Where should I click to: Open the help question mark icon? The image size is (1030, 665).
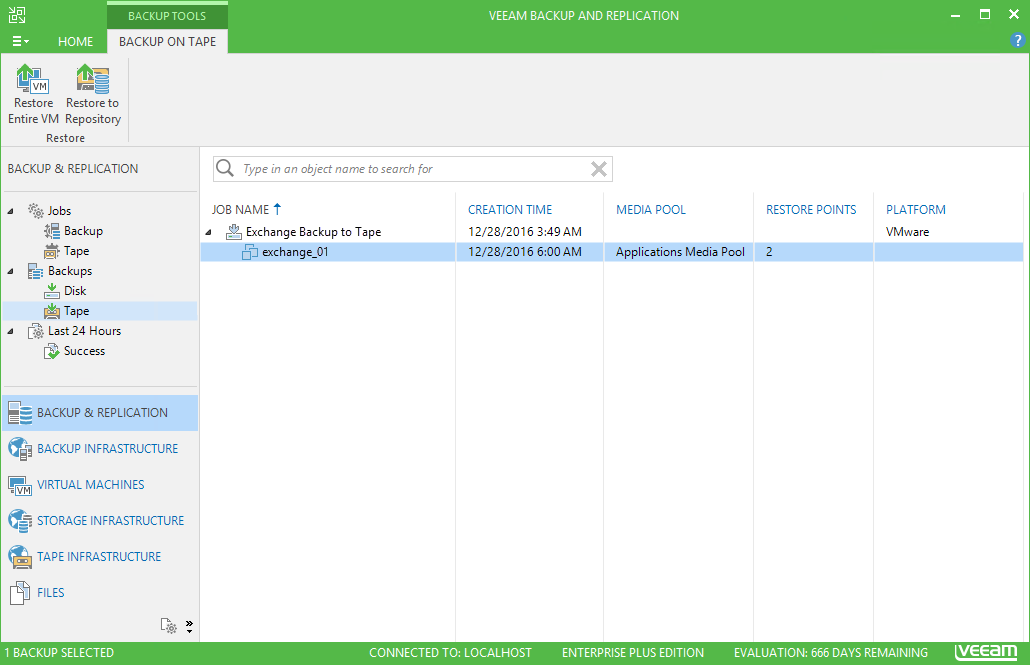pyautogui.click(x=1017, y=41)
